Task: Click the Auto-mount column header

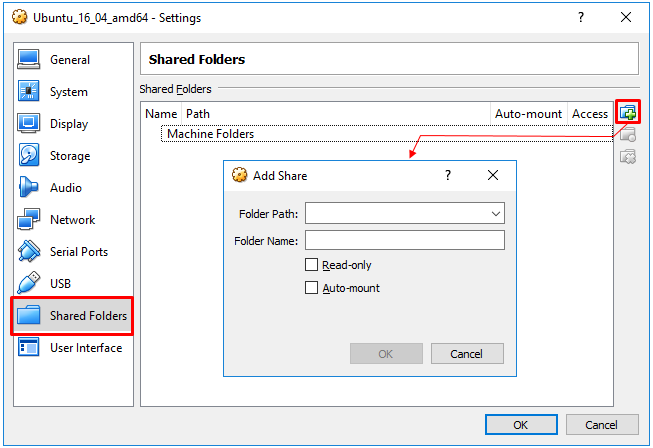Action: 528,114
